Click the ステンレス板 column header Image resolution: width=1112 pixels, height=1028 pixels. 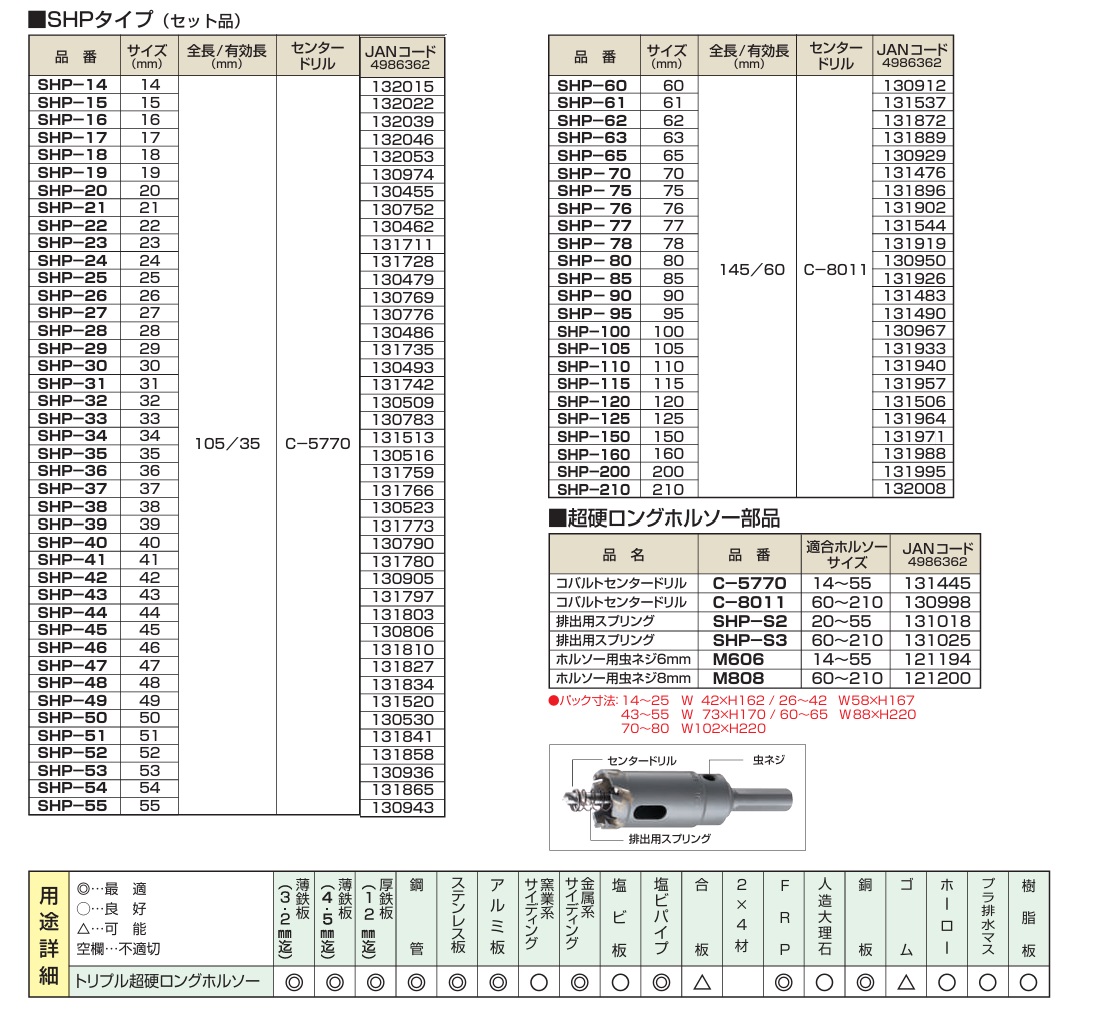457,916
